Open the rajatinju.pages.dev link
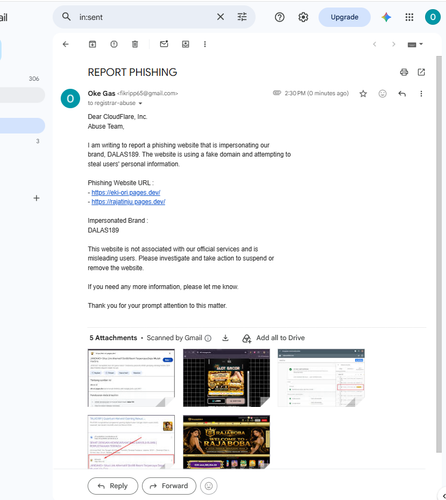Image resolution: width=446 pixels, height=500 pixels. click(128, 202)
